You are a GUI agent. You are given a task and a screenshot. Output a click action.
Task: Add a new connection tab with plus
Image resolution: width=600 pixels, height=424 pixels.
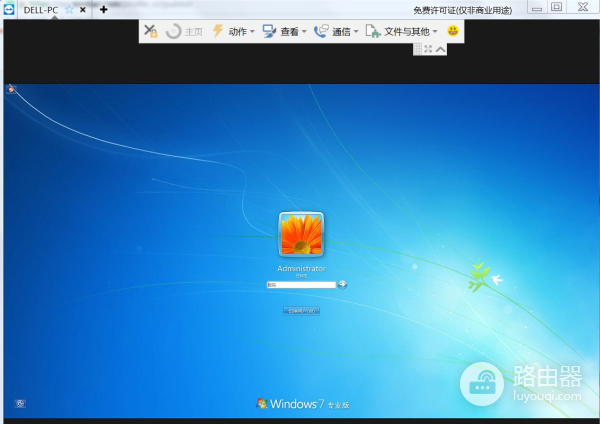coord(103,9)
